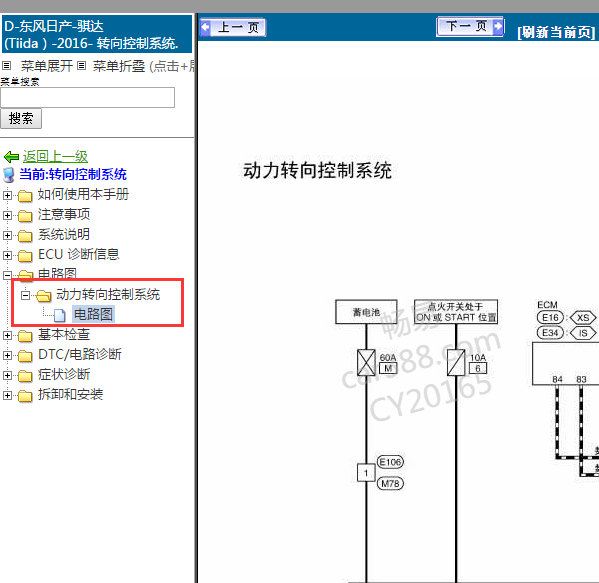Click 菜单展开 text to expand menu

point(47,66)
